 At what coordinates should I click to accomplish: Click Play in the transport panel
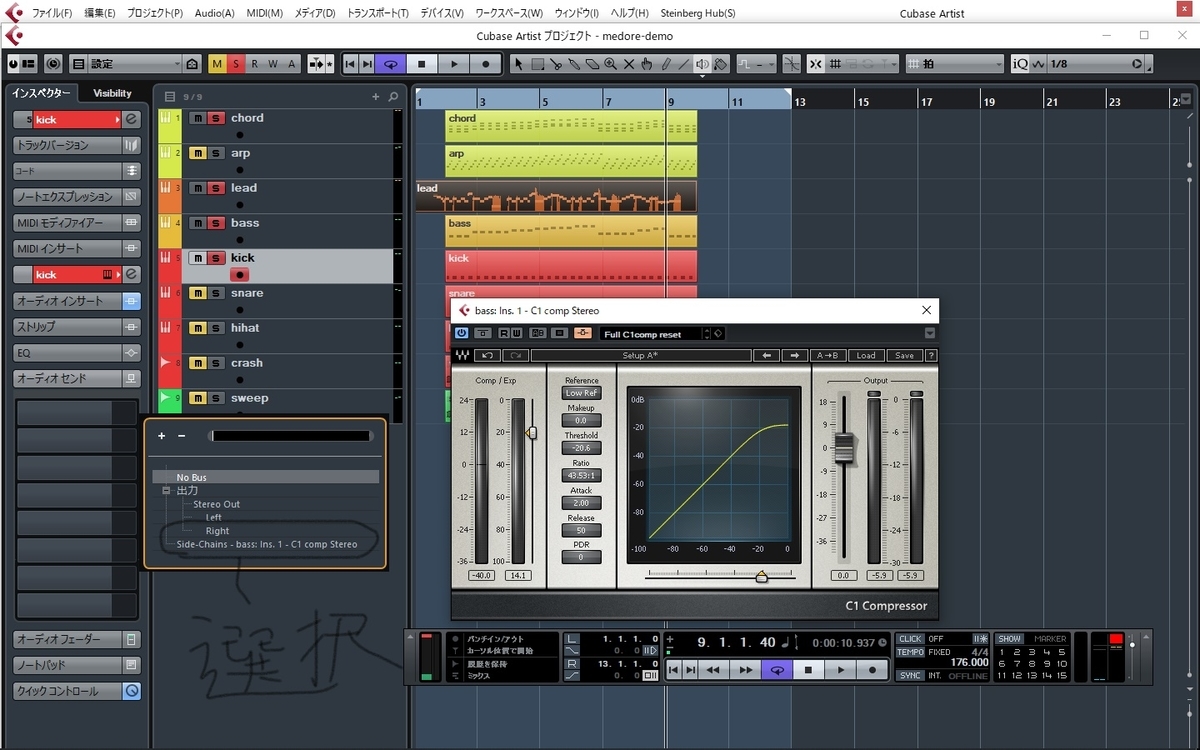pyautogui.click(x=841, y=670)
